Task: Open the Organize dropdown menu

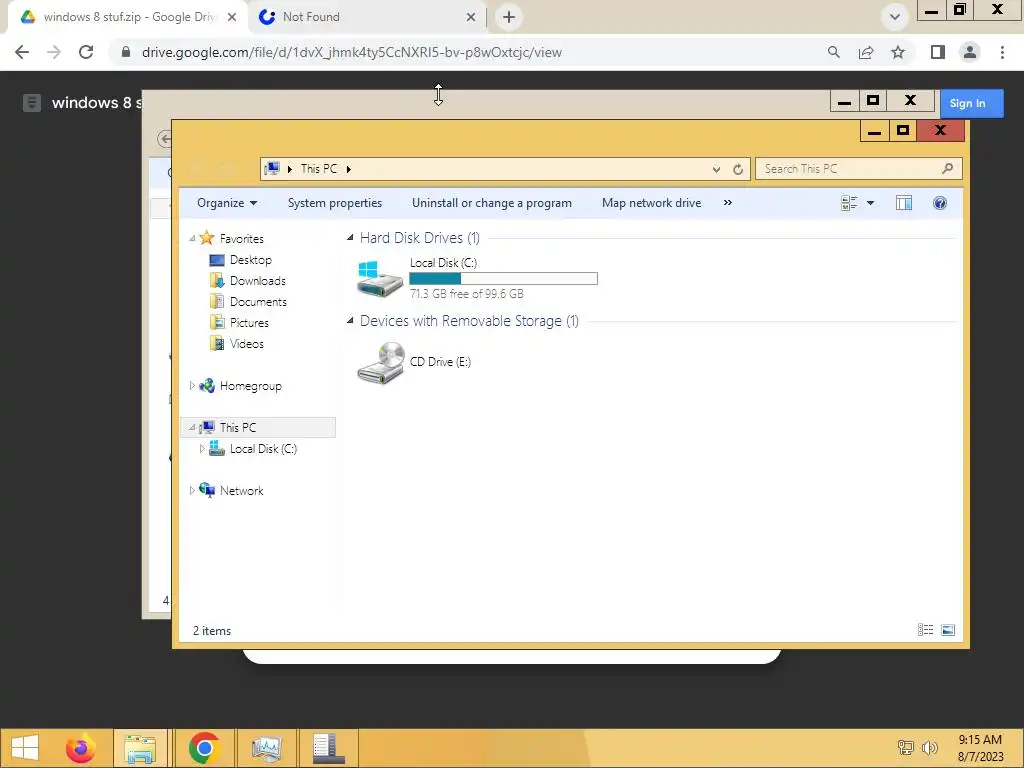Action: click(x=227, y=203)
